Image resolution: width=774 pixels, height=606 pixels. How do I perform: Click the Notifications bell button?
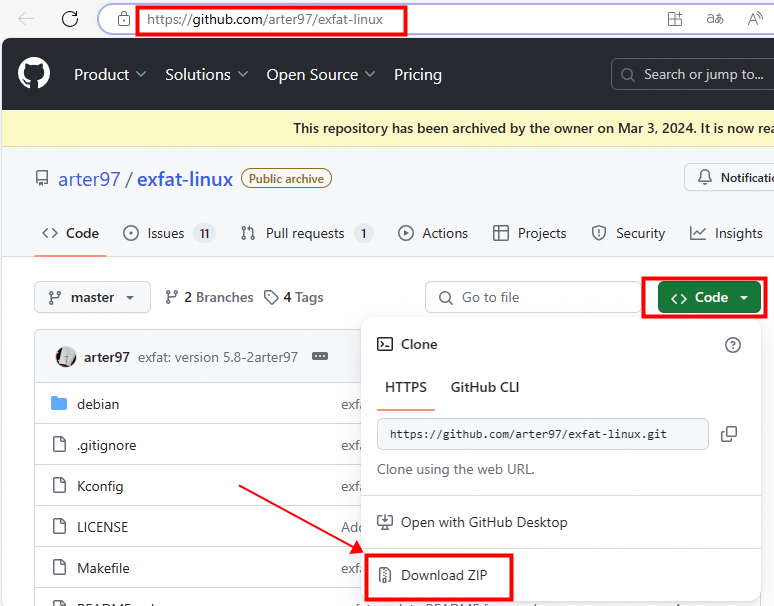point(729,177)
